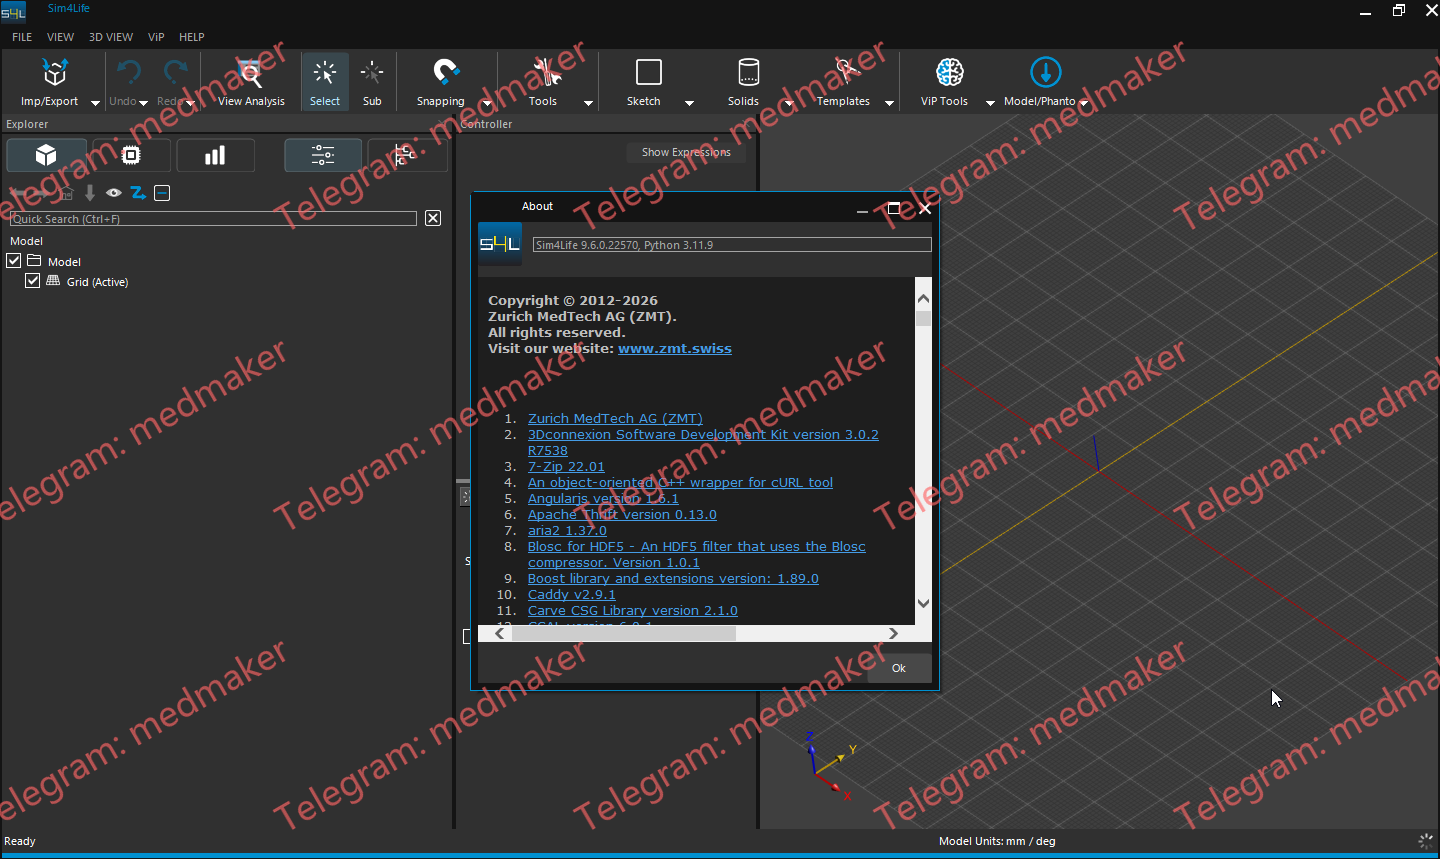Open ViP Tools brain icon
This screenshot has height=859, width=1440.
click(949, 72)
